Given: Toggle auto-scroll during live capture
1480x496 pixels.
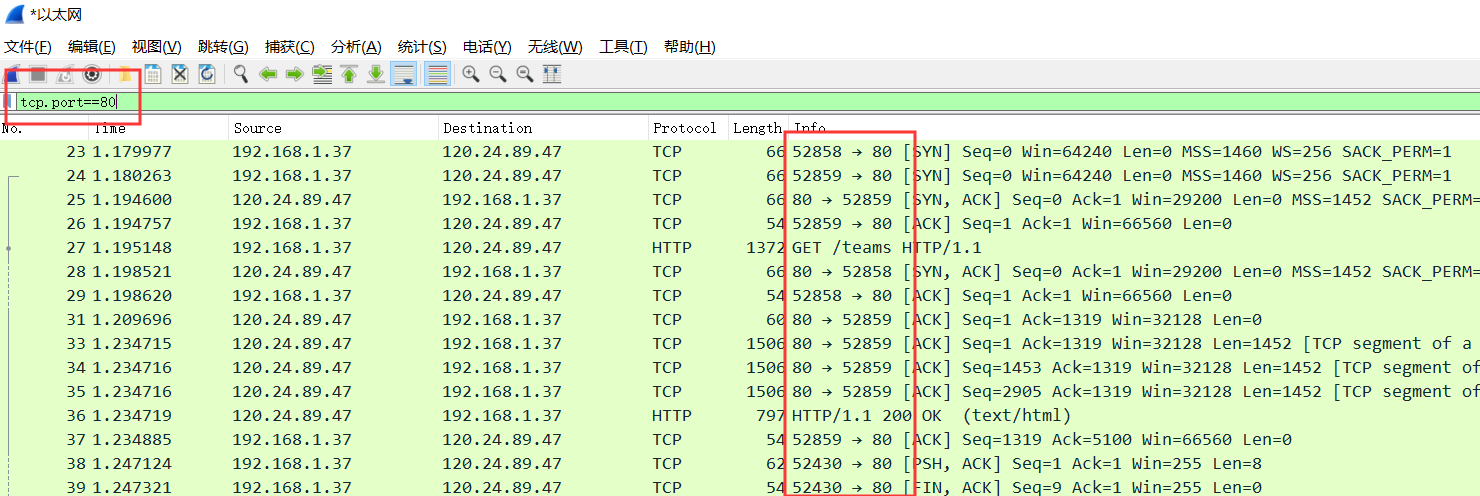Looking at the screenshot, I should [x=404, y=74].
